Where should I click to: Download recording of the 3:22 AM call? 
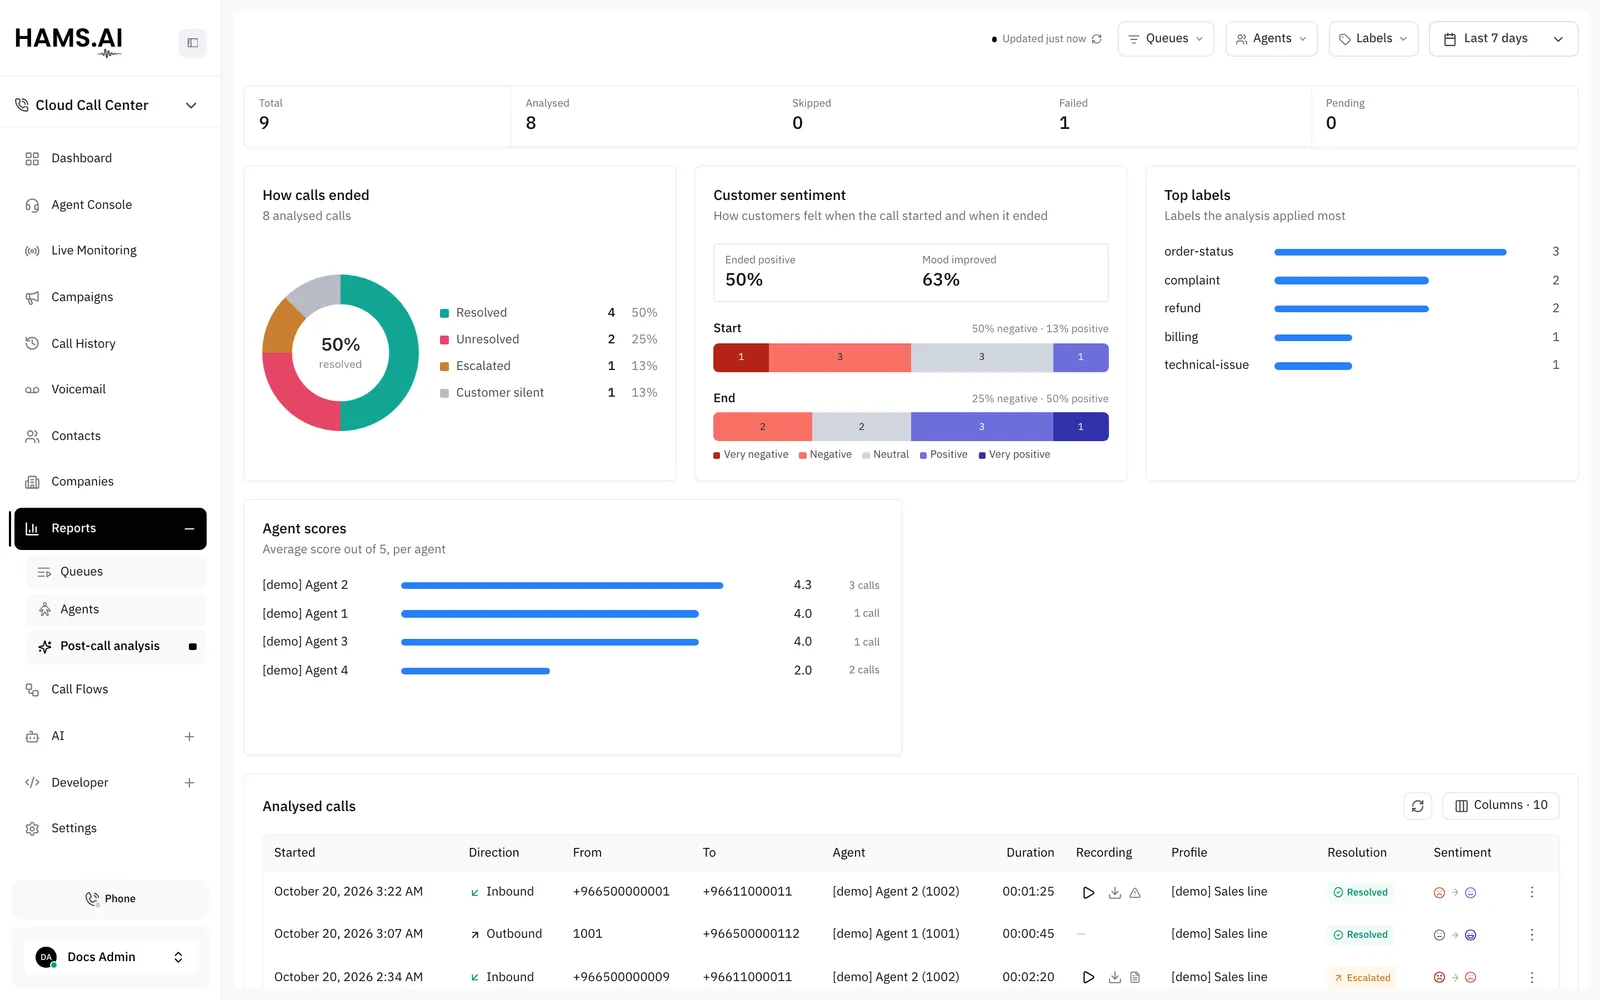point(1114,893)
